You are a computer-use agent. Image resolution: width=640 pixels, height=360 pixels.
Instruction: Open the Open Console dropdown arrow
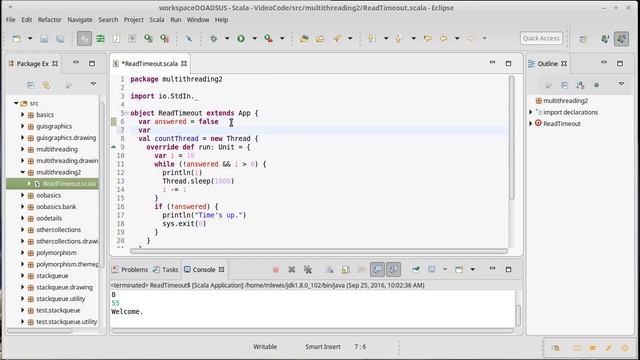tap(473, 269)
